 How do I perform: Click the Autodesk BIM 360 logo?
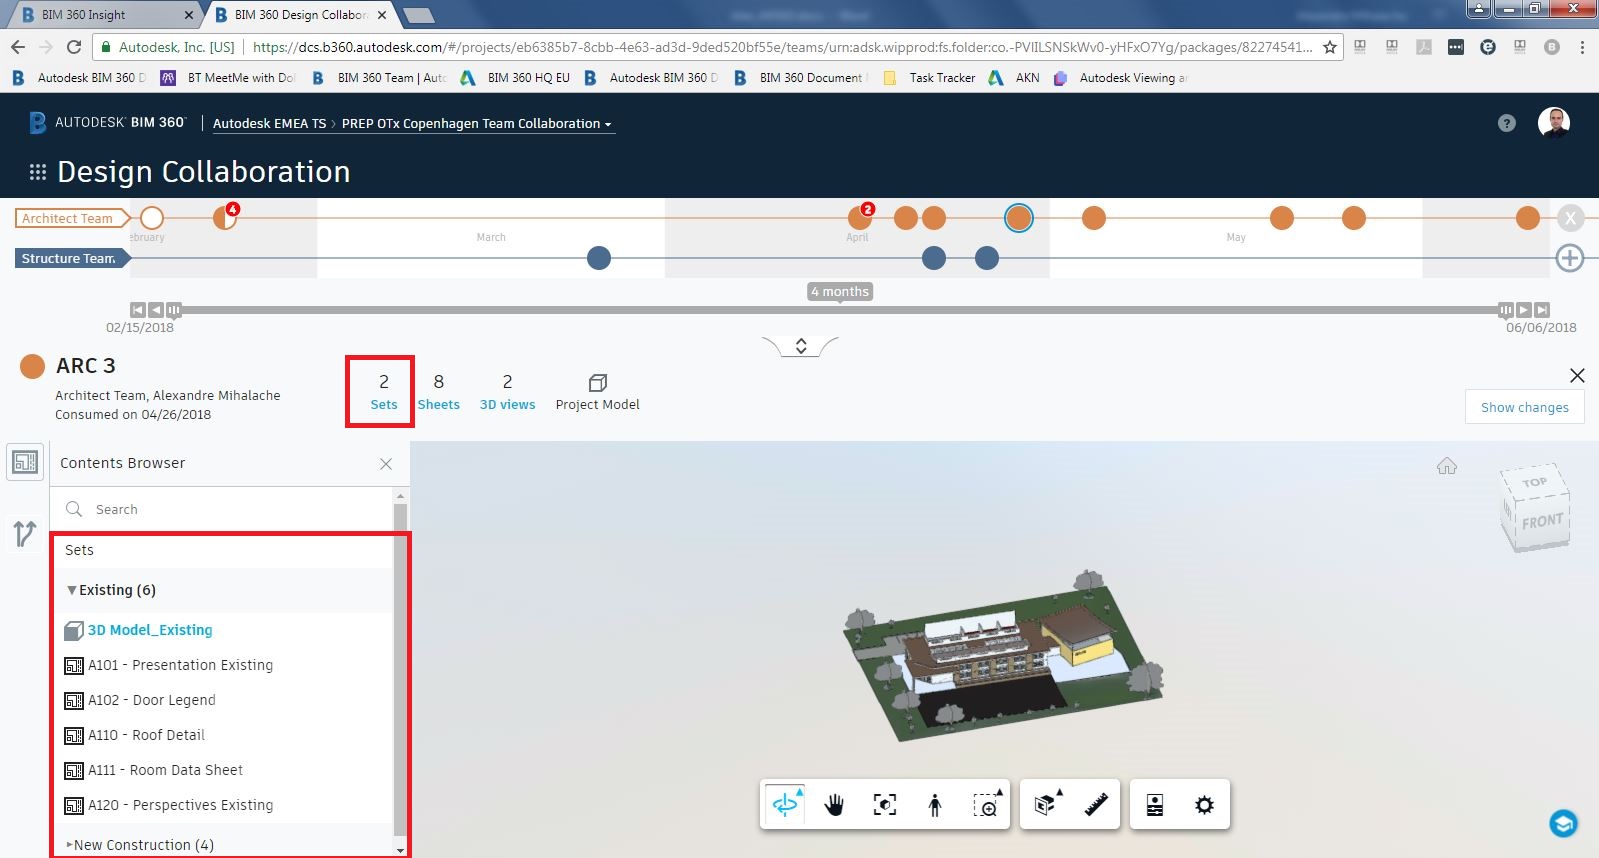click(x=107, y=123)
